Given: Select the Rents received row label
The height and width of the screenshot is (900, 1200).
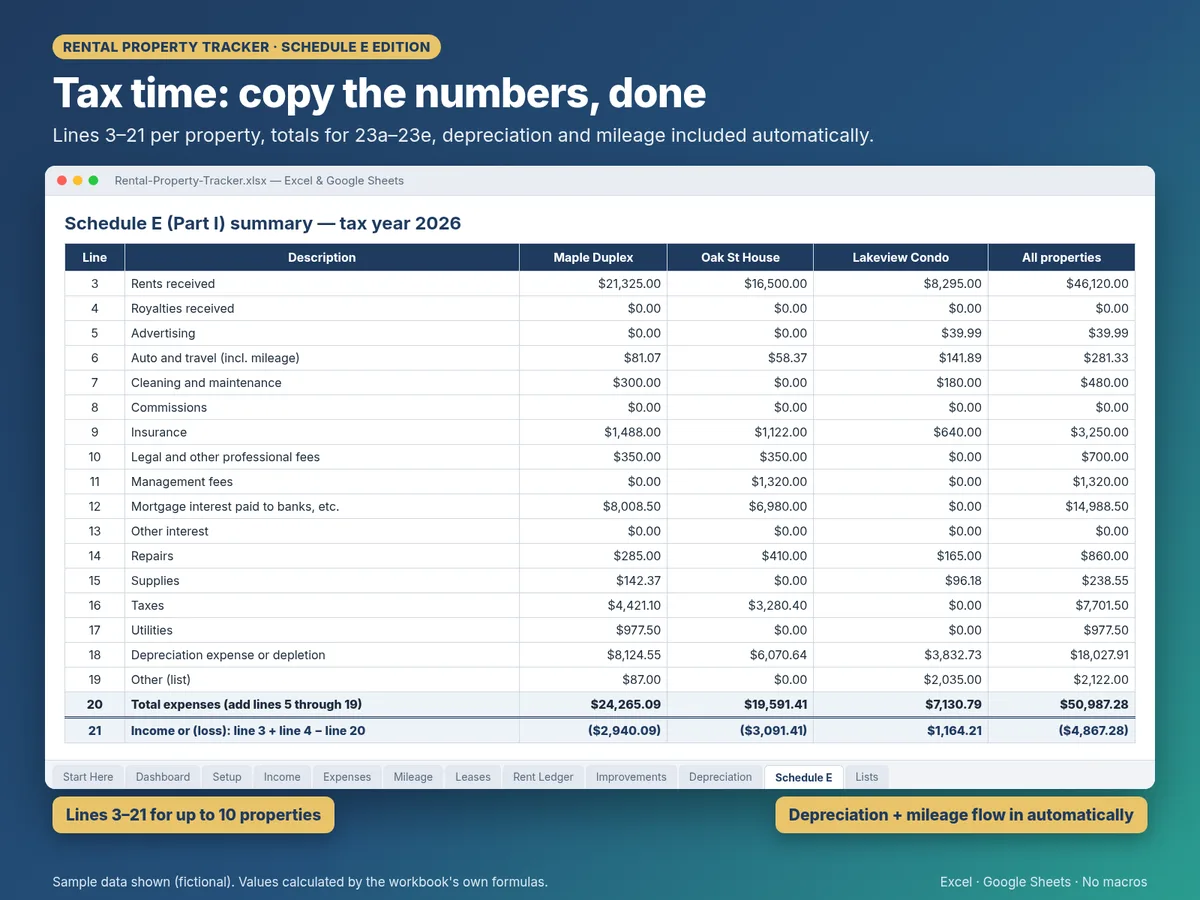Looking at the screenshot, I should pyautogui.click(x=173, y=284).
